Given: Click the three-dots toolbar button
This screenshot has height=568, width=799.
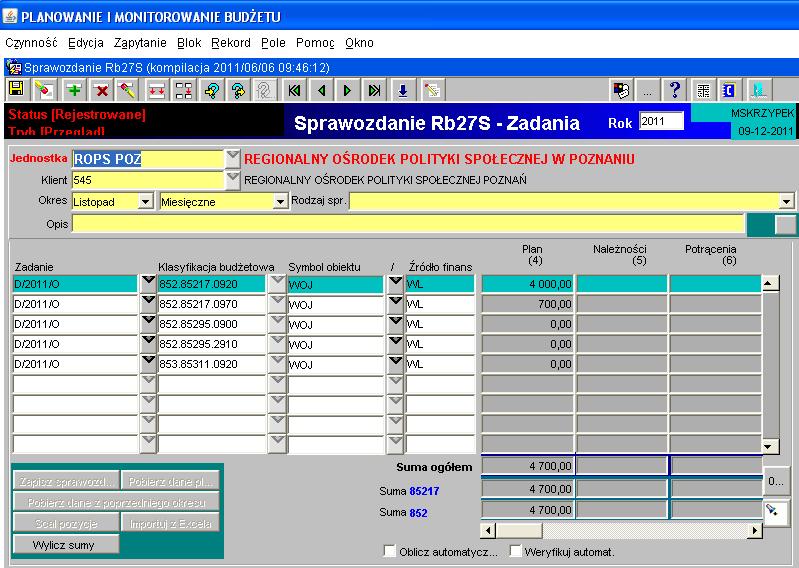Looking at the screenshot, I should click(x=648, y=90).
